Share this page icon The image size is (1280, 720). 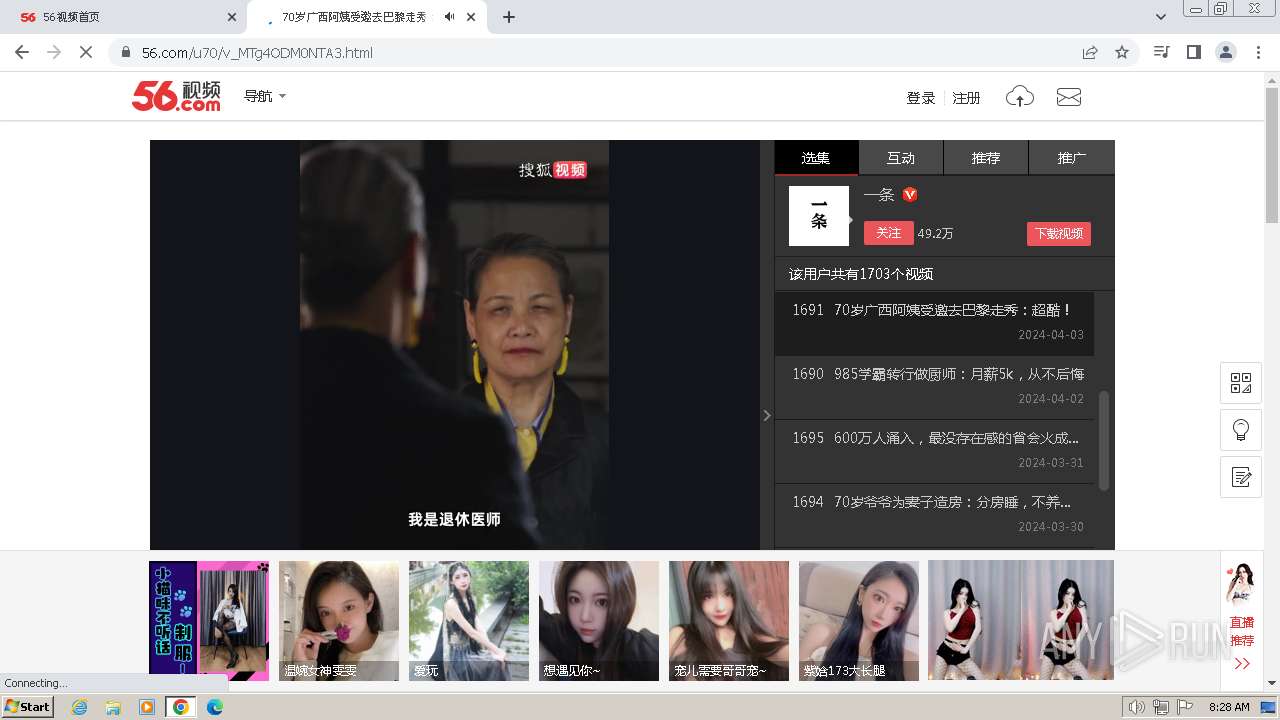coord(1090,53)
